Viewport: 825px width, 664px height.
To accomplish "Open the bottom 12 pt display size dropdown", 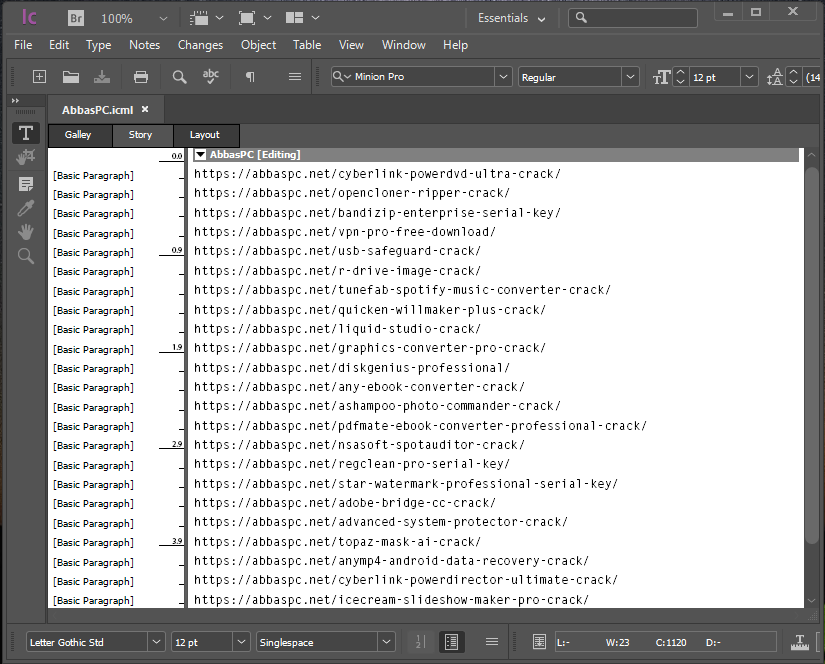I will pyautogui.click(x=241, y=642).
